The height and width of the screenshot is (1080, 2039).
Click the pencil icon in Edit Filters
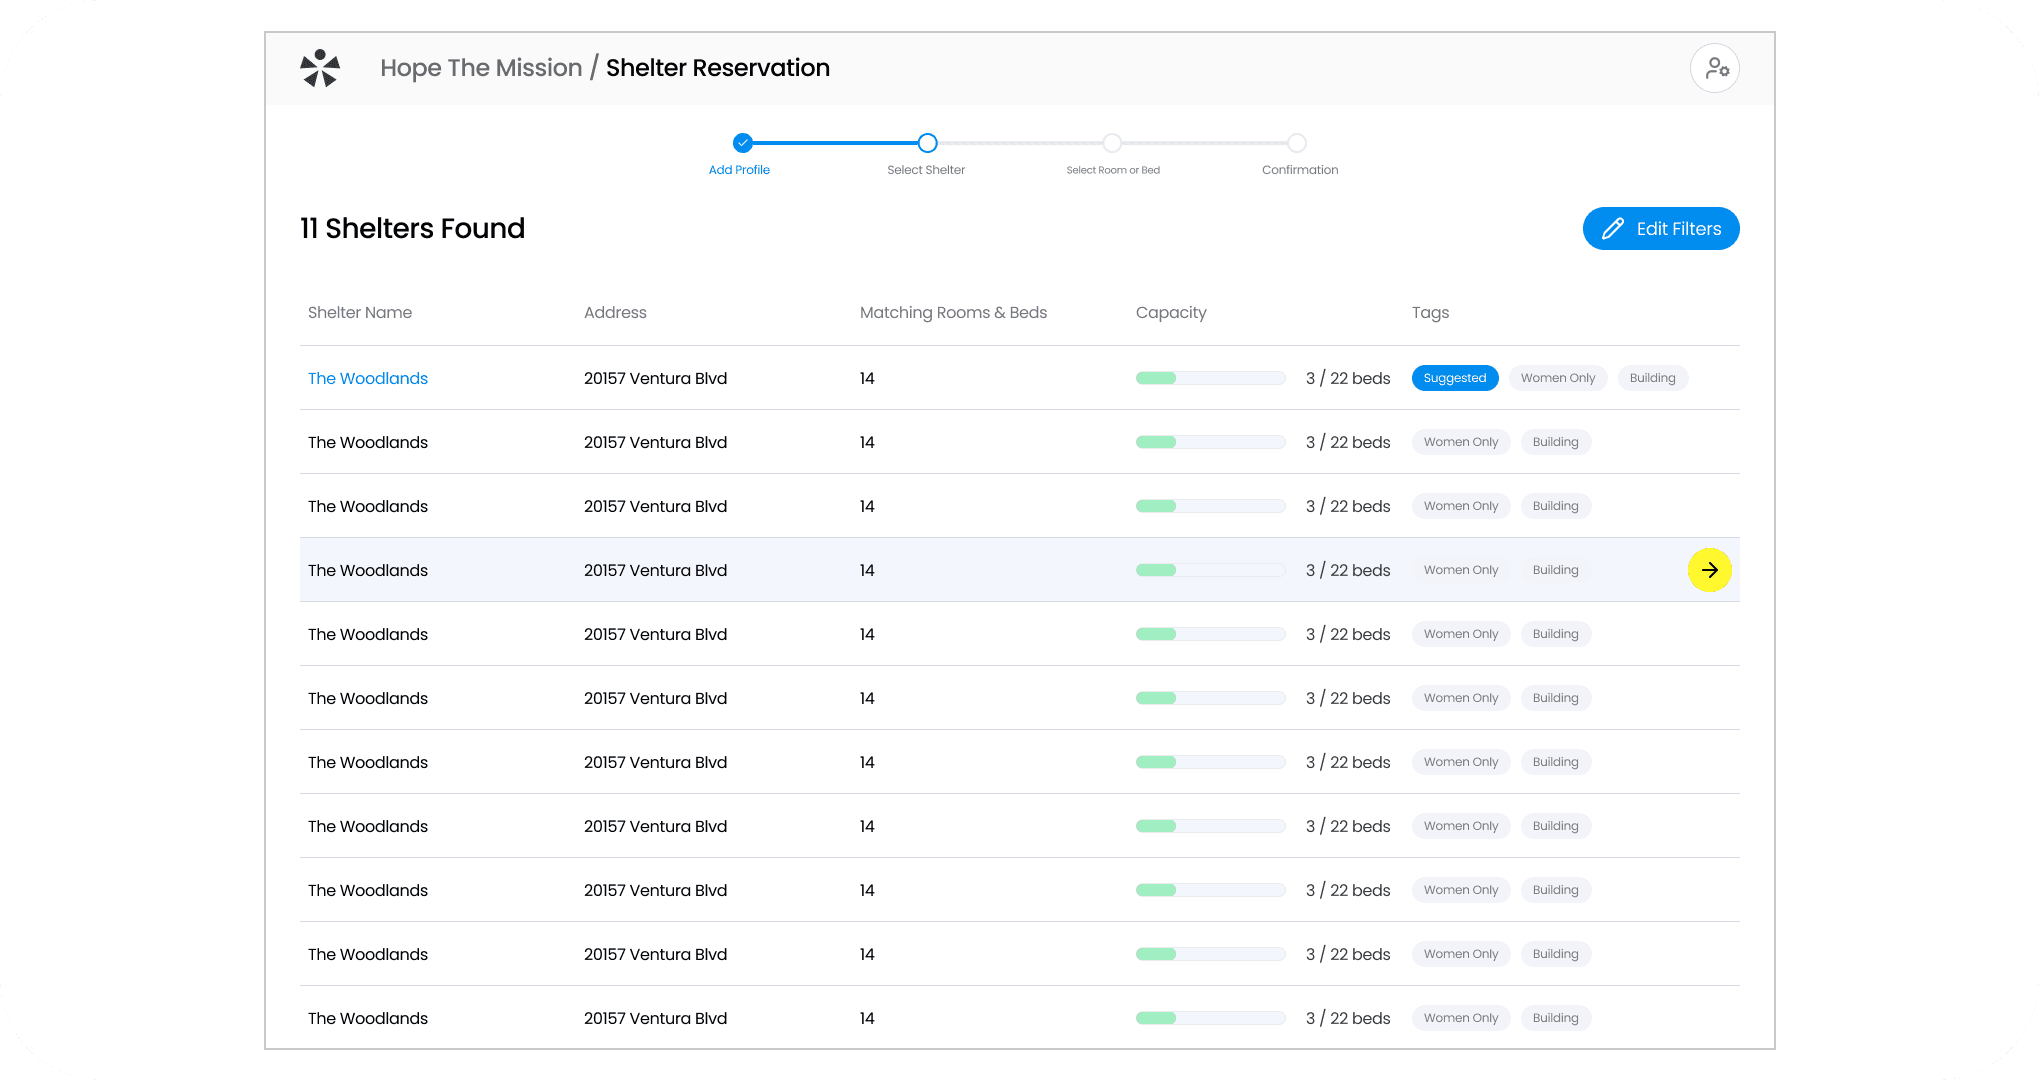[1612, 229]
